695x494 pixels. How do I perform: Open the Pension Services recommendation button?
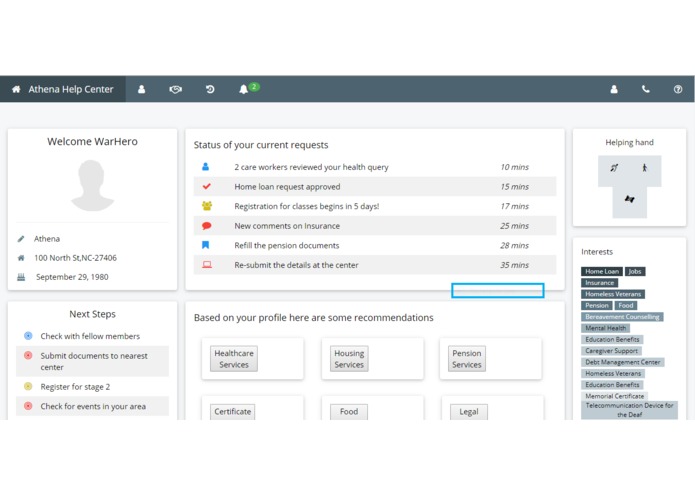[467, 358]
